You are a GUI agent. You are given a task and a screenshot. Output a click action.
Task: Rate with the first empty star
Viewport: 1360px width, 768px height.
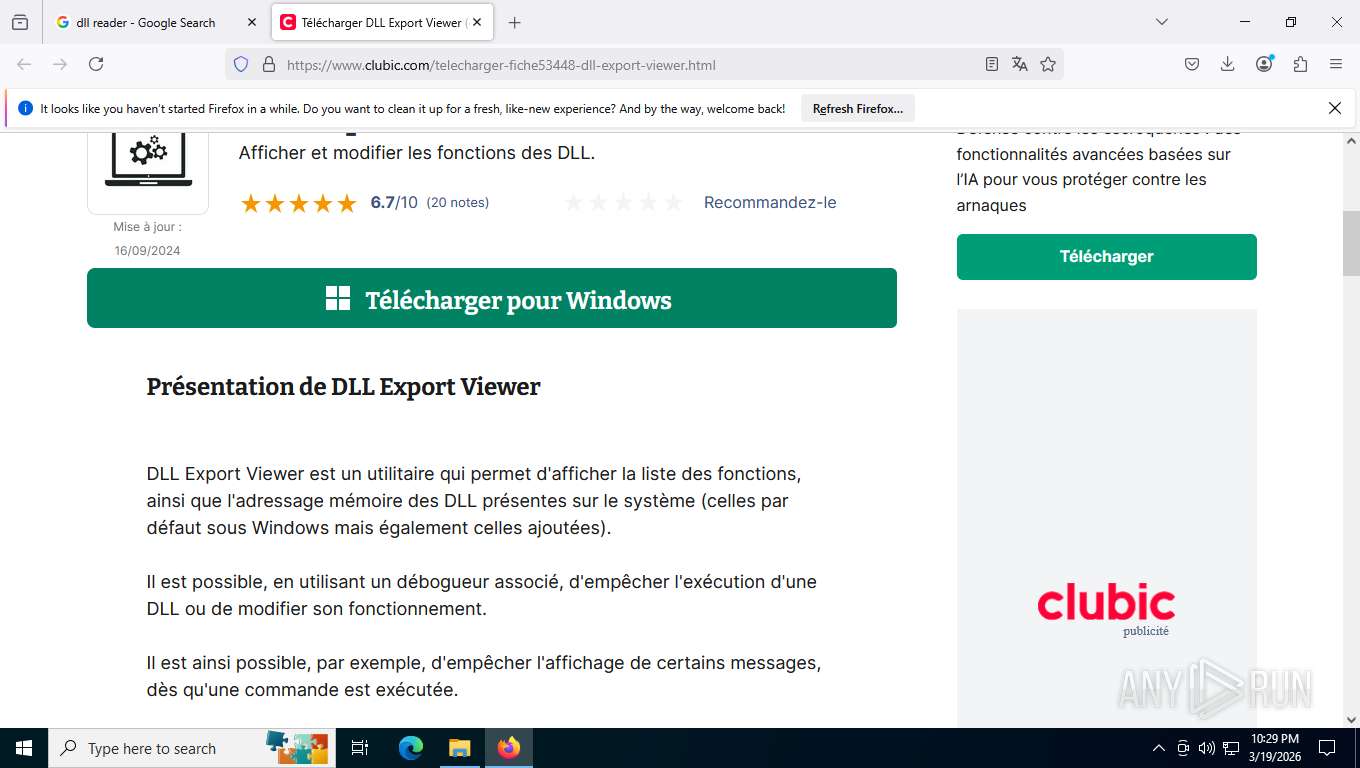click(574, 203)
